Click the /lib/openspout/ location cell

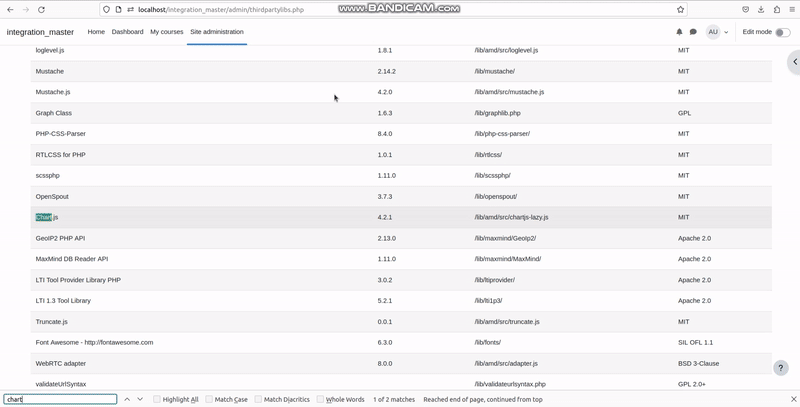495,196
